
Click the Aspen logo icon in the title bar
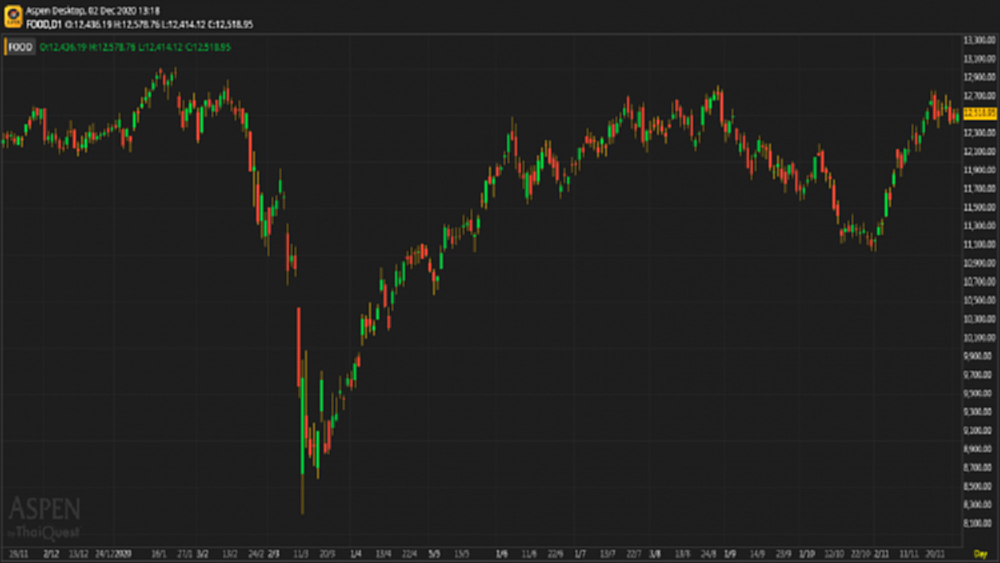coord(13,17)
